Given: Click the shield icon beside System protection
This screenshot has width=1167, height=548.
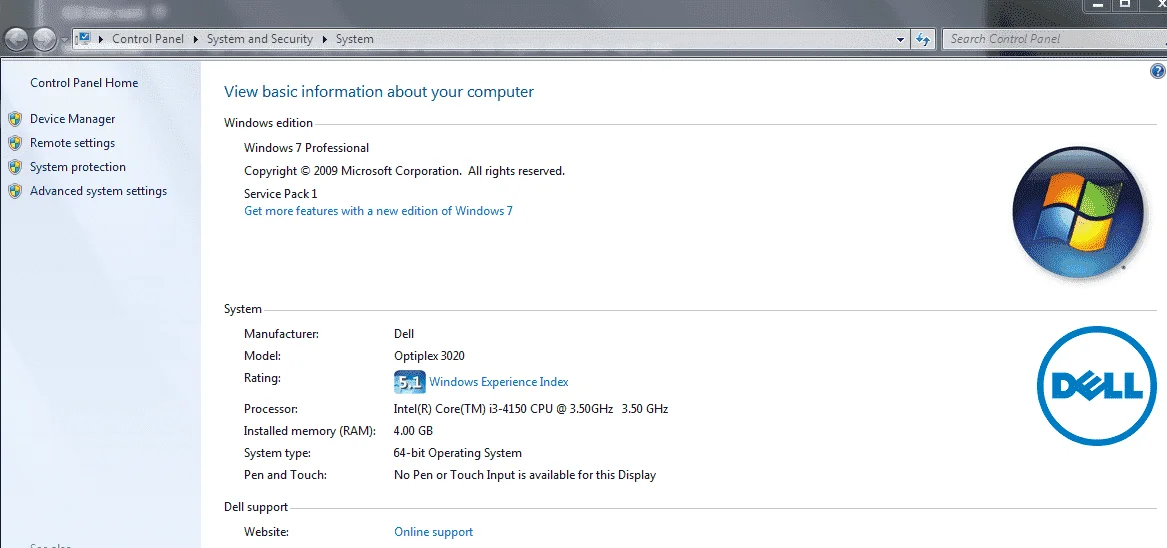Looking at the screenshot, I should [x=15, y=167].
